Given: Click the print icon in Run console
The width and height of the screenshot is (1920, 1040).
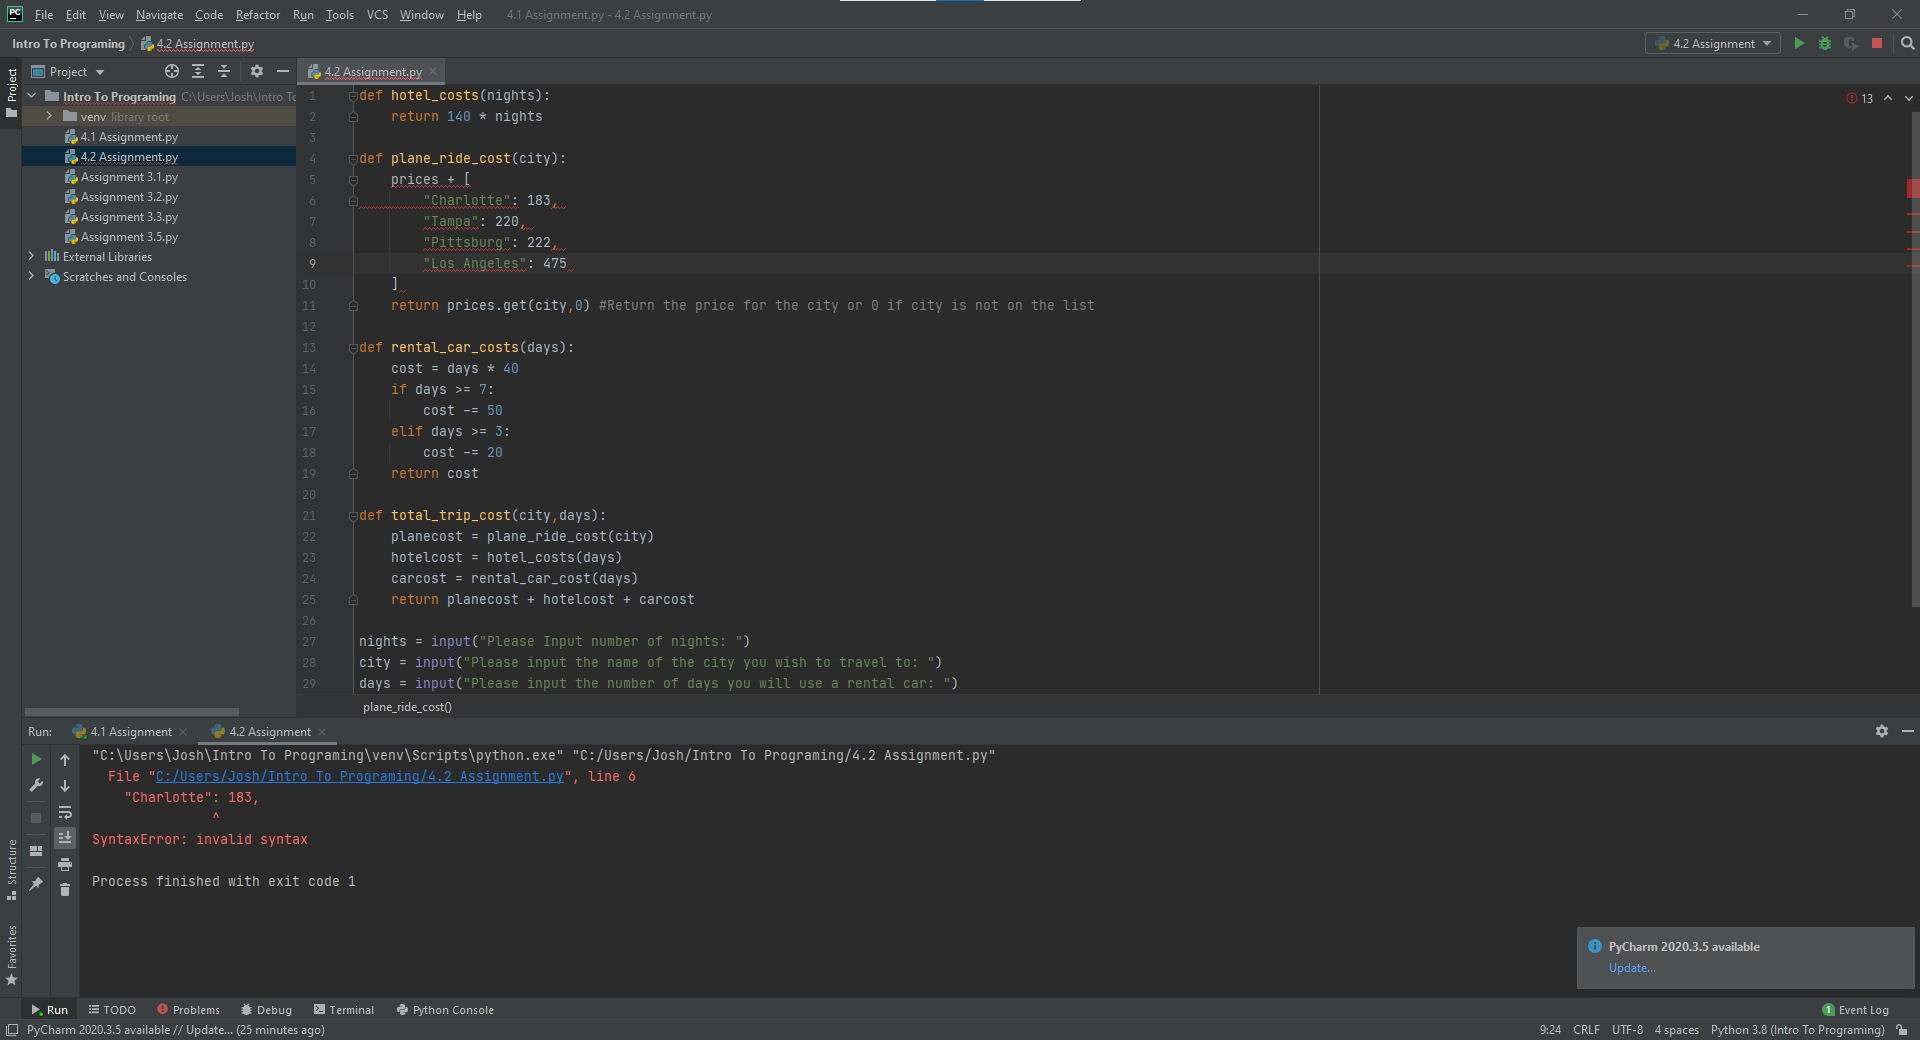Looking at the screenshot, I should click(x=65, y=864).
